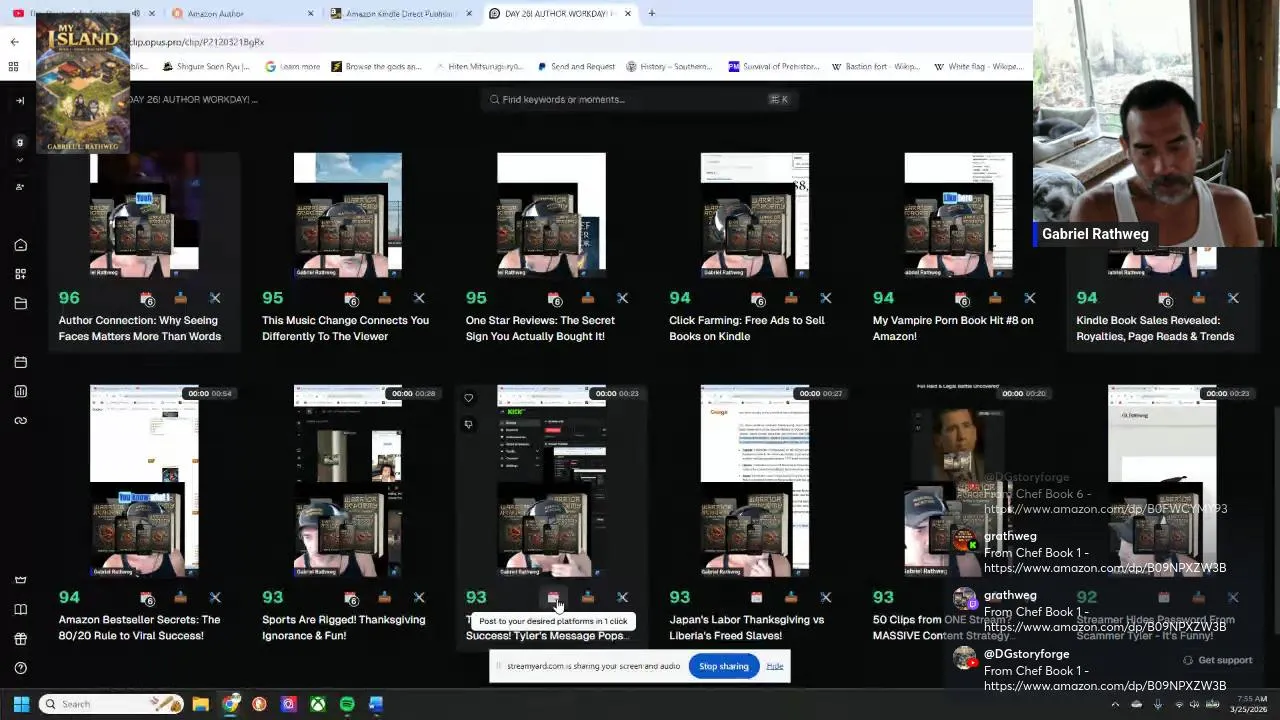
Task: Click title 'My Vampire Porn Book Hit #8 on Amazon!'
Action: pyautogui.click(x=953, y=328)
